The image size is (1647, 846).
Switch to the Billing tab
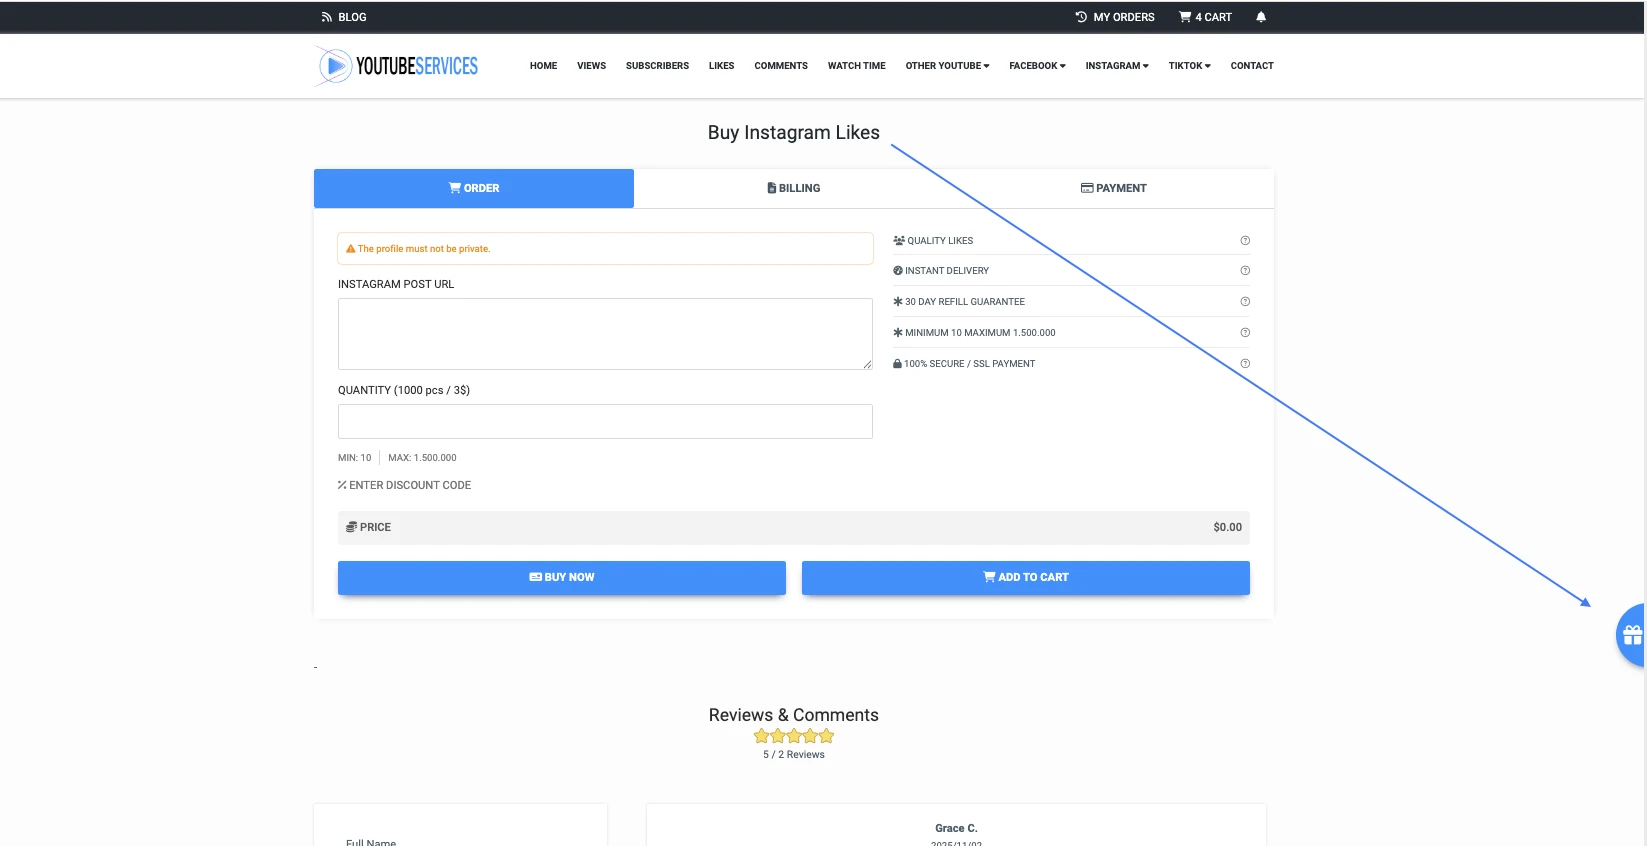(794, 188)
